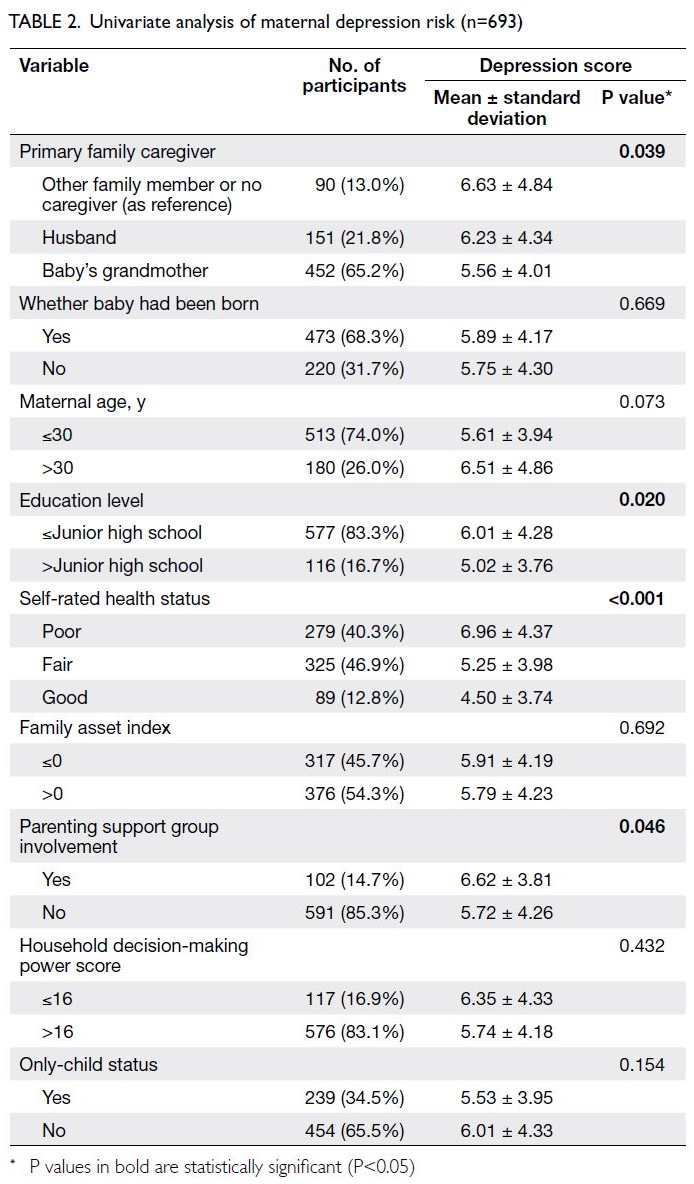Click the No. of participants header
694x1184 pixels.
(354, 76)
